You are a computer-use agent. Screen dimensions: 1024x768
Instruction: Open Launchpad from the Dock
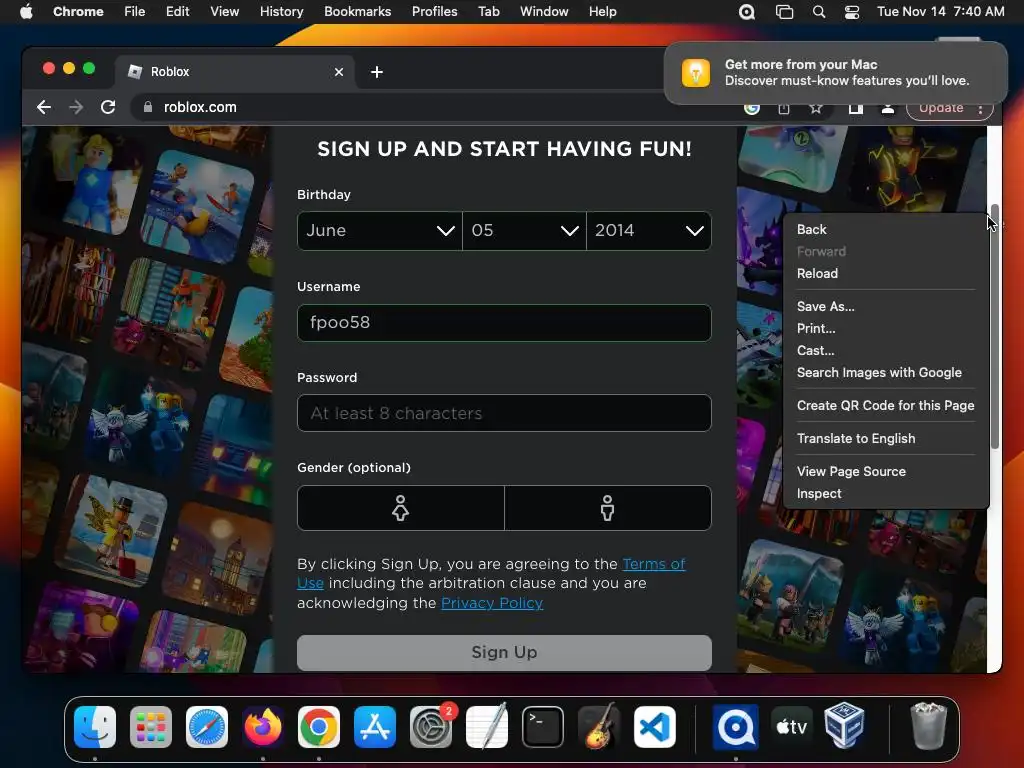[x=151, y=727]
